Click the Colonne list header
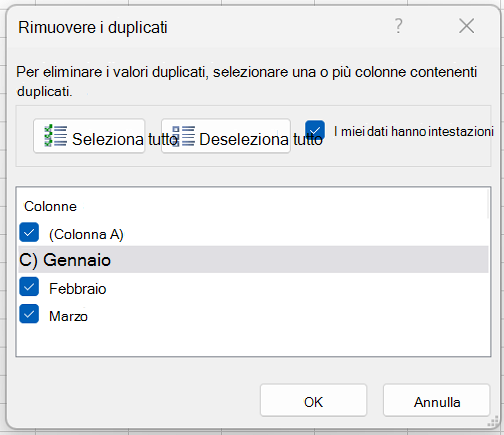Image resolution: width=504 pixels, height=435 pixels. point(50,207)
